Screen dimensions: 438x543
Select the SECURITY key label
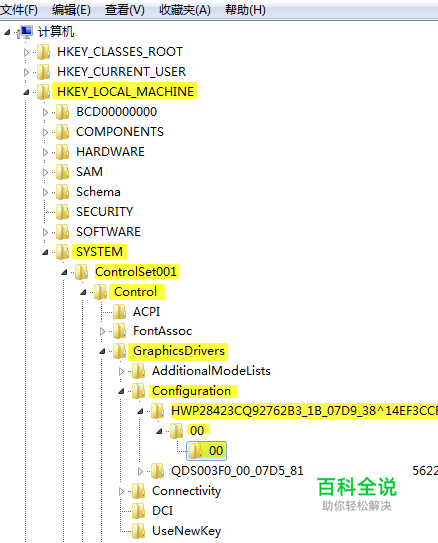(x=105, y=212)
